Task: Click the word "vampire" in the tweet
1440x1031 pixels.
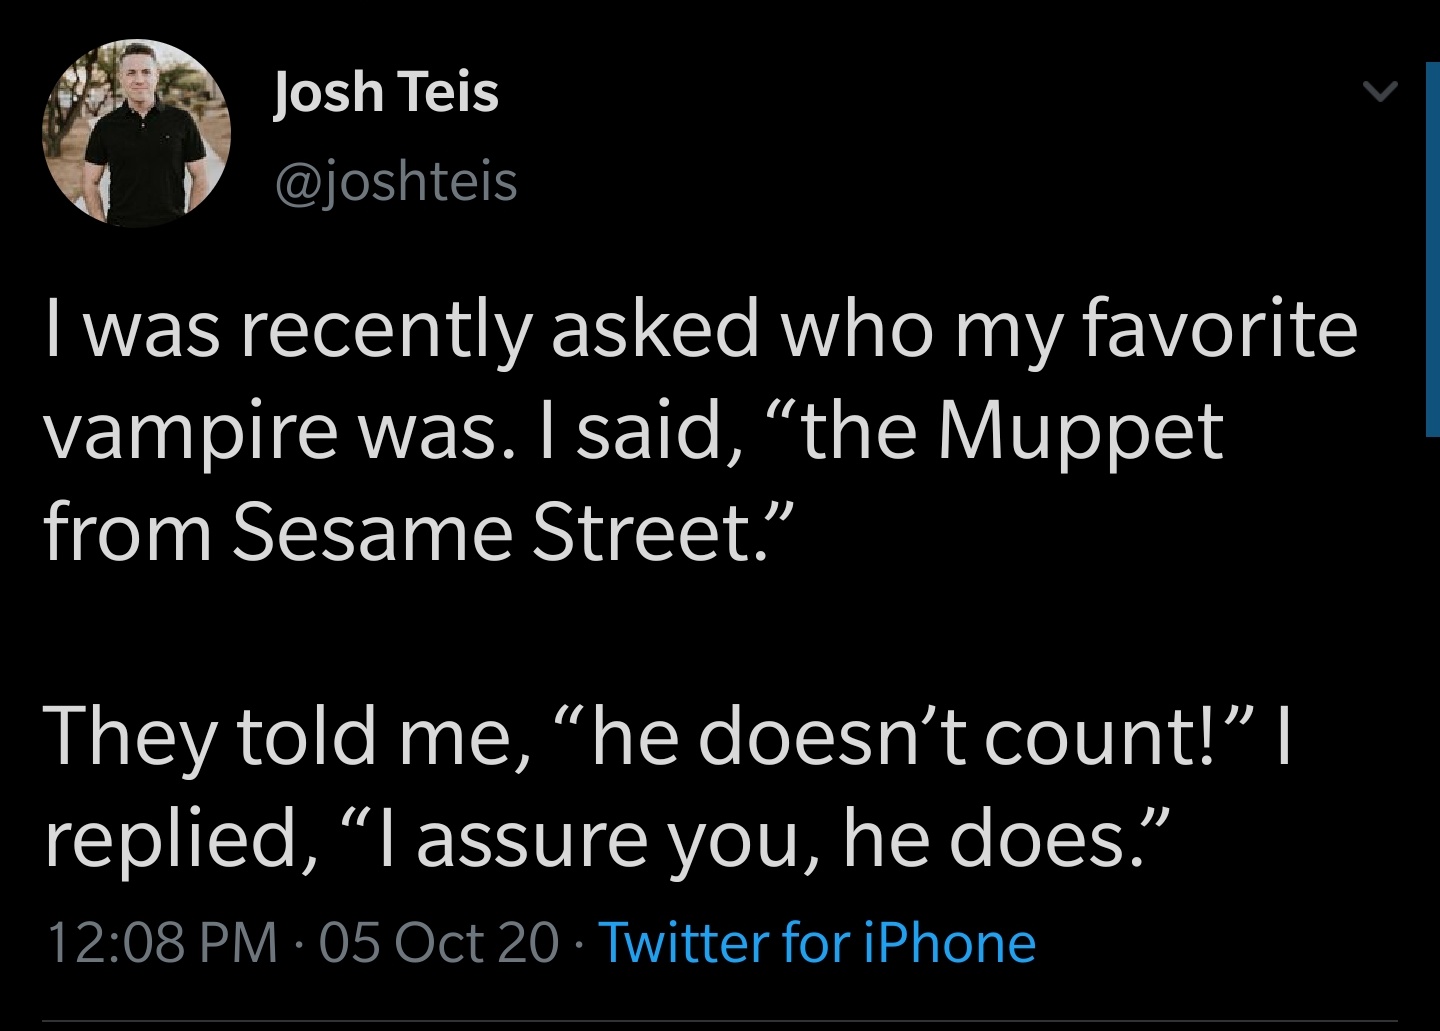Action: pyautogui.click(x=190, y=432)
